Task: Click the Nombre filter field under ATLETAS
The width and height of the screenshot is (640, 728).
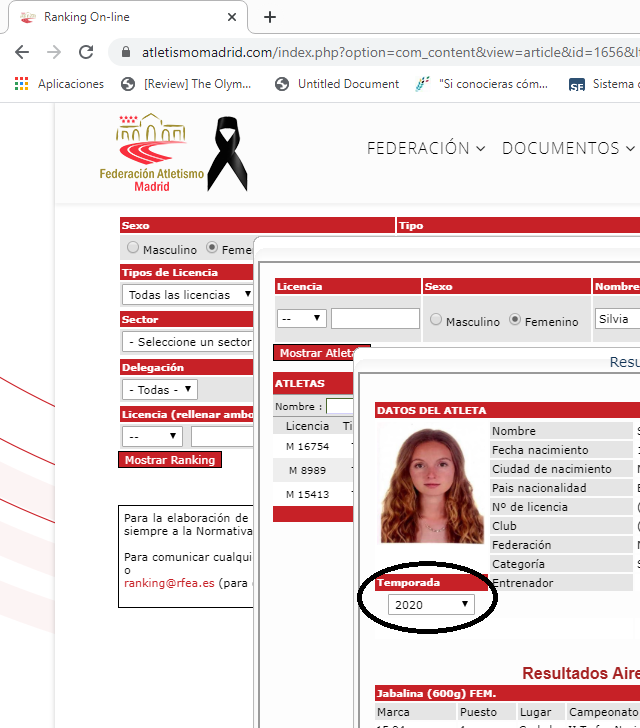Action: tap(340, 406)
